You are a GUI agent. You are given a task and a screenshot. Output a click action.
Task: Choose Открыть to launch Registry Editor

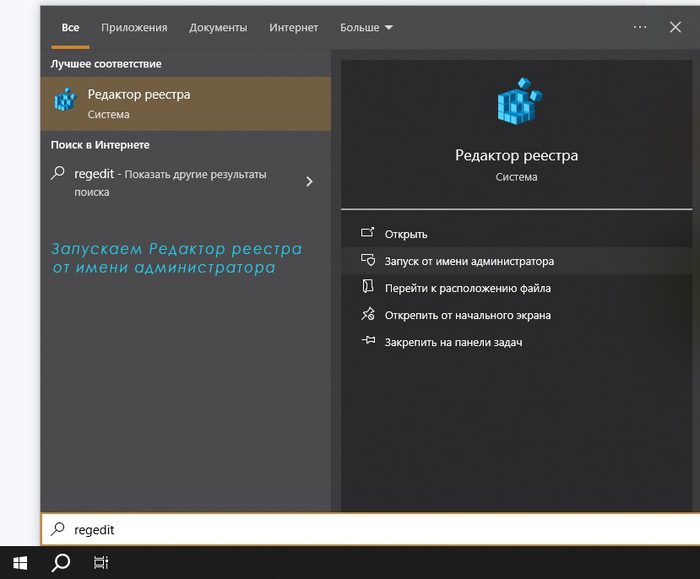coord(406,234)
